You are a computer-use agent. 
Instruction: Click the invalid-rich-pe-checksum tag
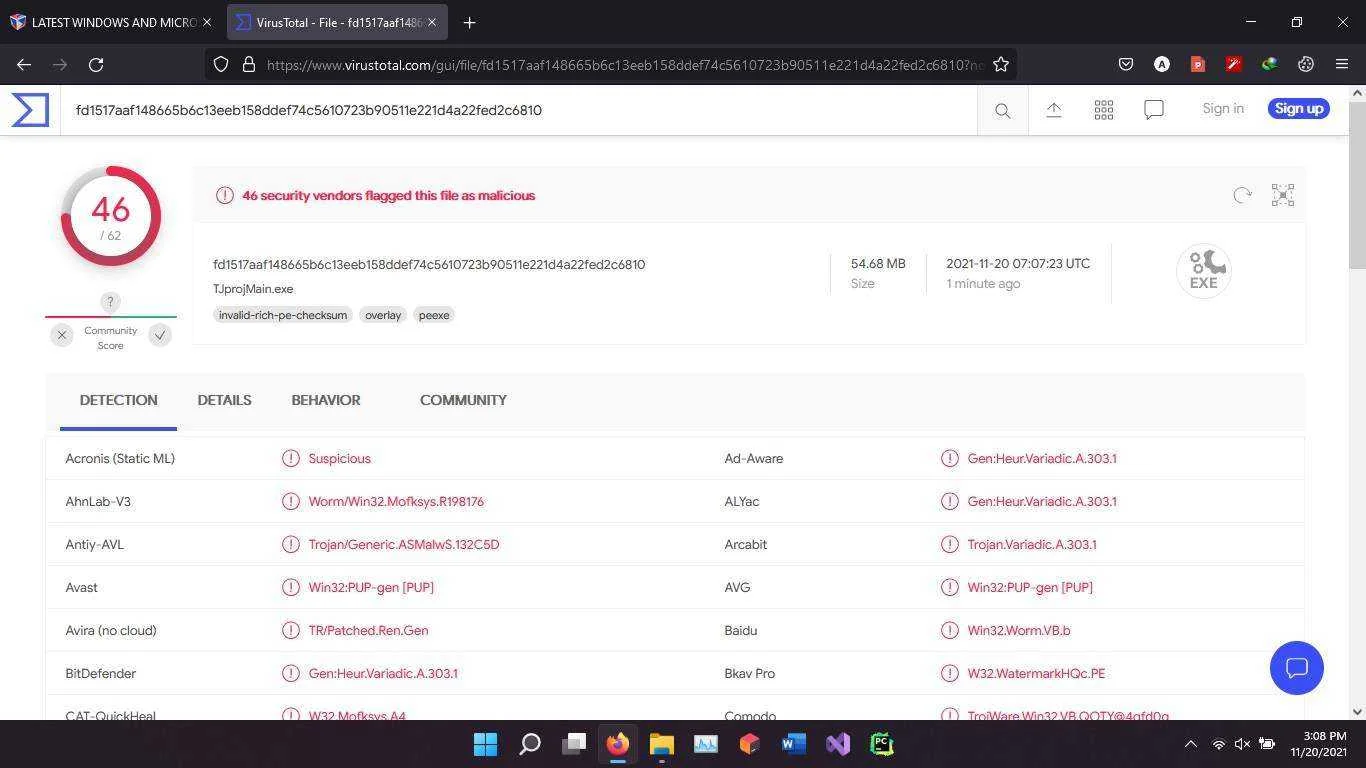[x=283, y=315]
